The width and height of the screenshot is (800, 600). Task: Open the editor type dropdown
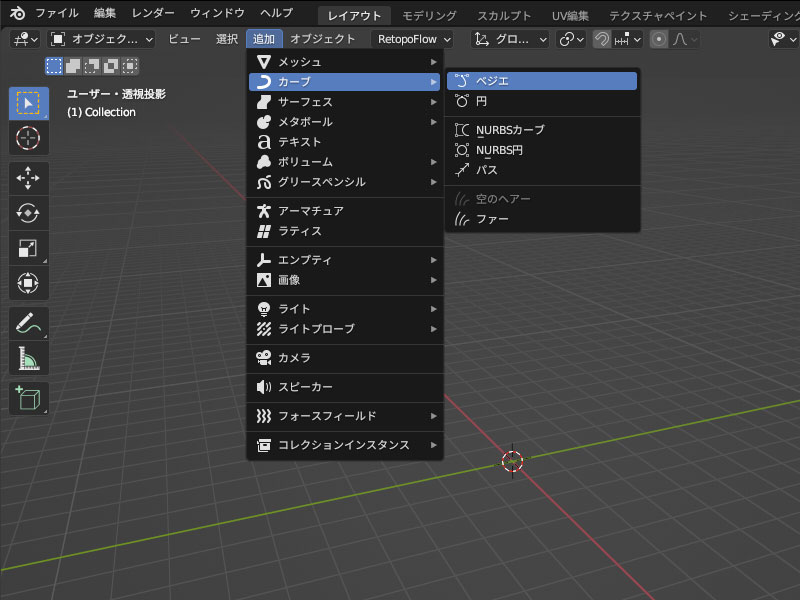click(x=25, y=39)
